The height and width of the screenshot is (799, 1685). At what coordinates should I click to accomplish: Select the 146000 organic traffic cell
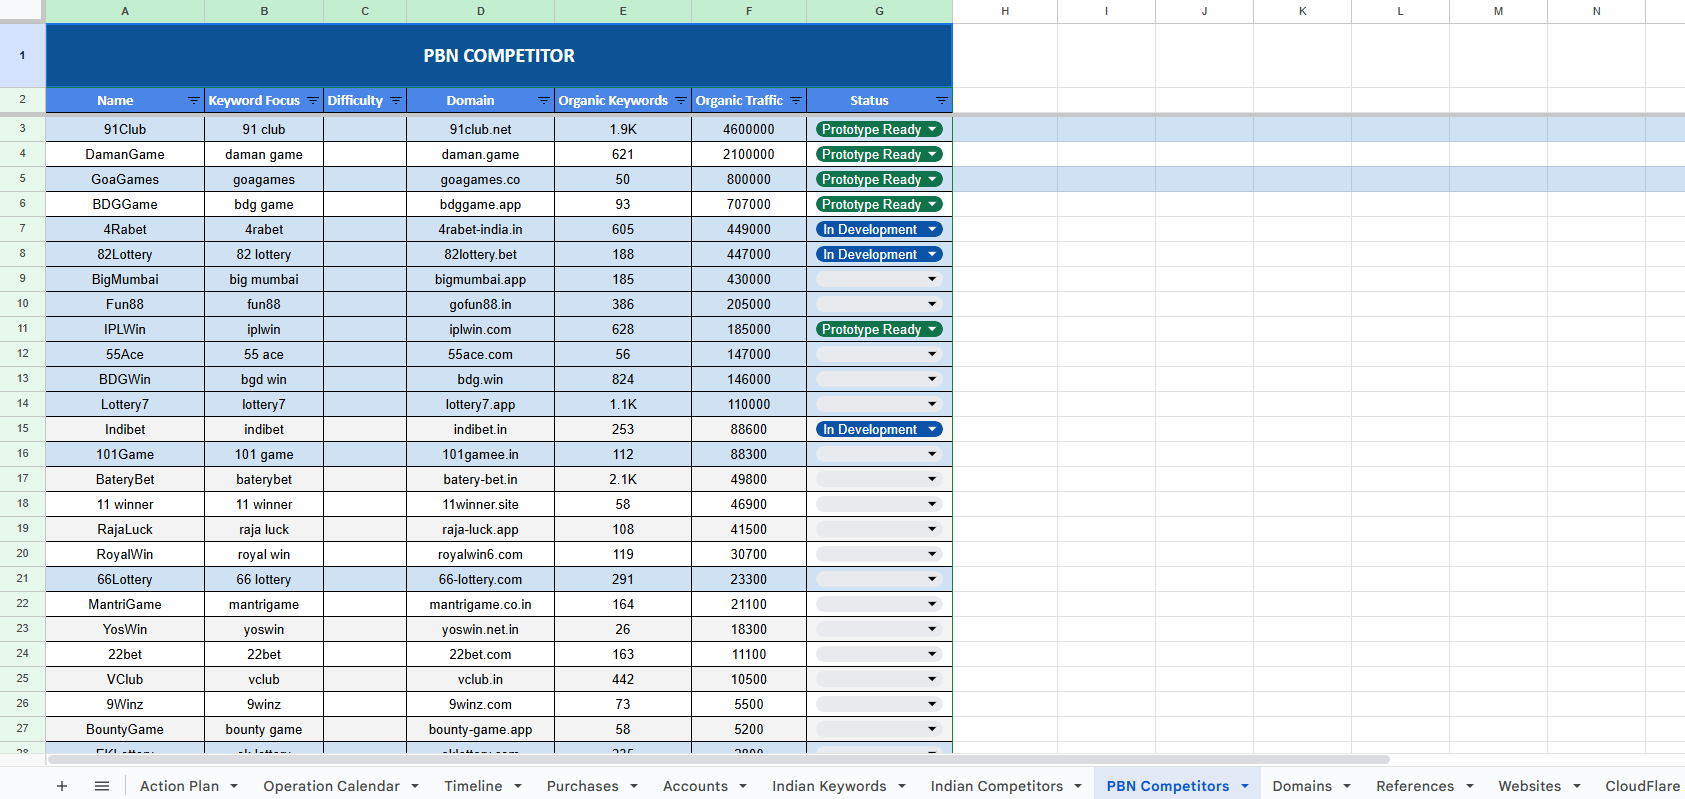(749, 379)
